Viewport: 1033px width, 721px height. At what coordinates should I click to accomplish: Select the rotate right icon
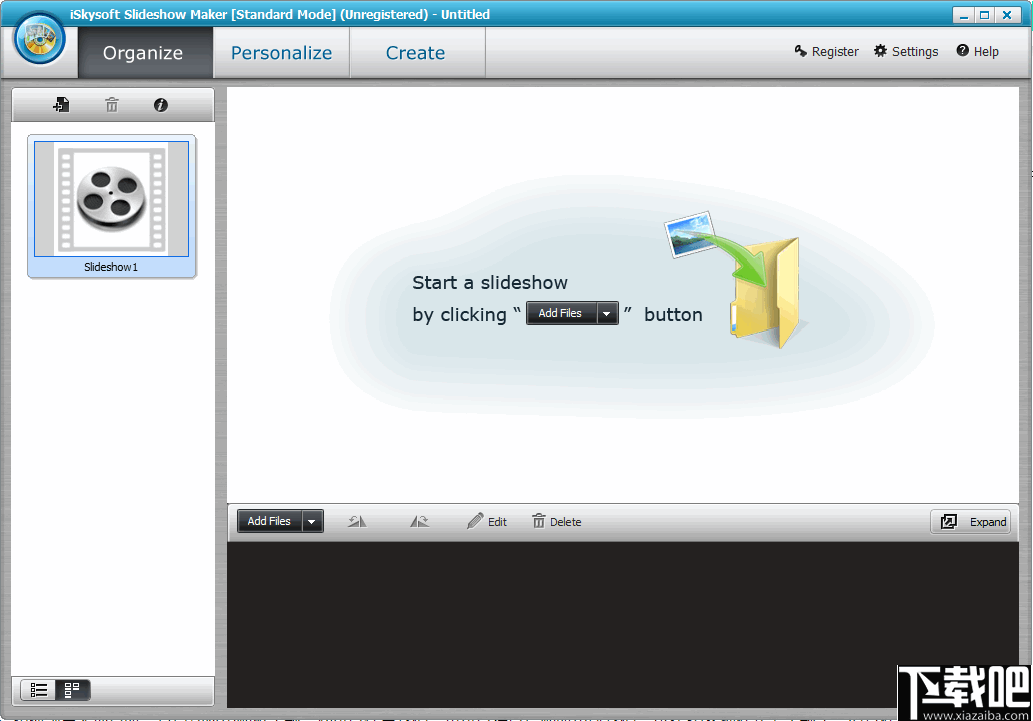(x=420, y=520)
